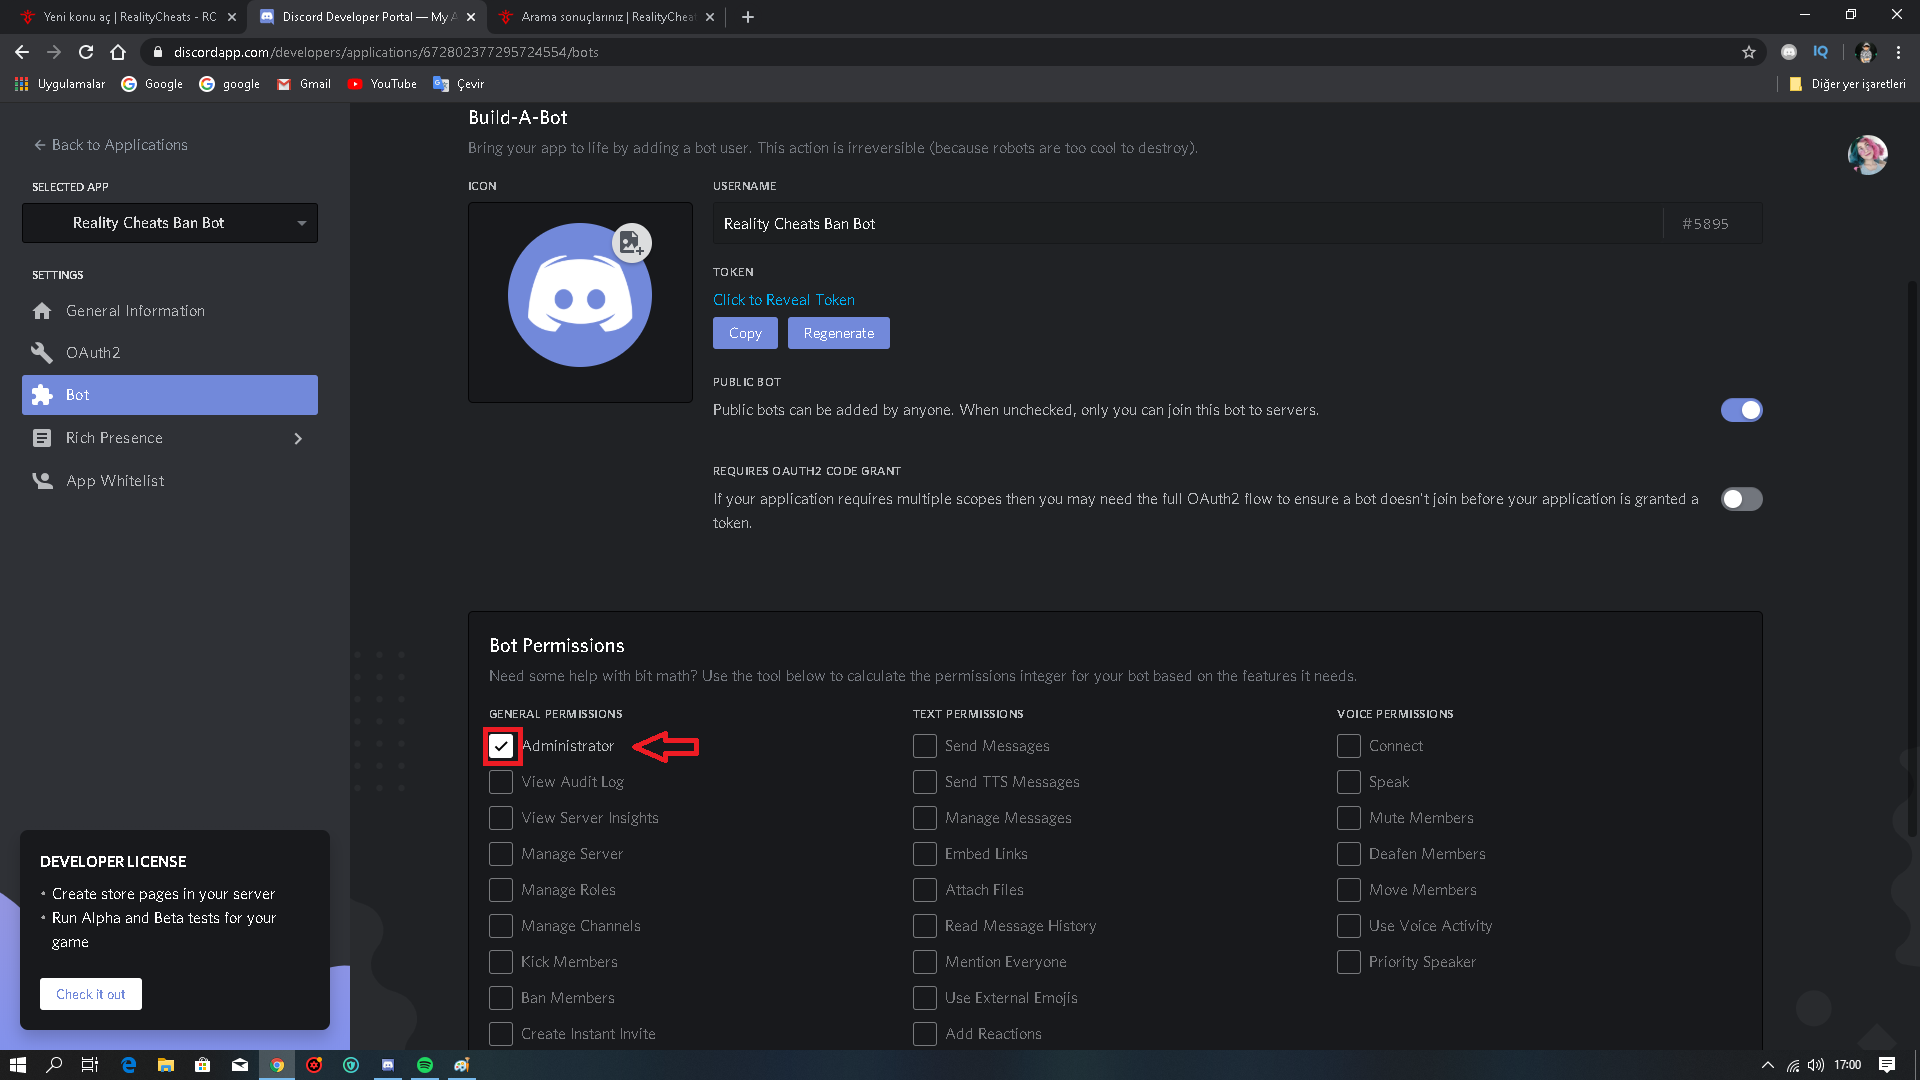Screen dimensions: 1920x1080
Task: Click the Click to Reveal Token link
Action: tap(783, 300)
